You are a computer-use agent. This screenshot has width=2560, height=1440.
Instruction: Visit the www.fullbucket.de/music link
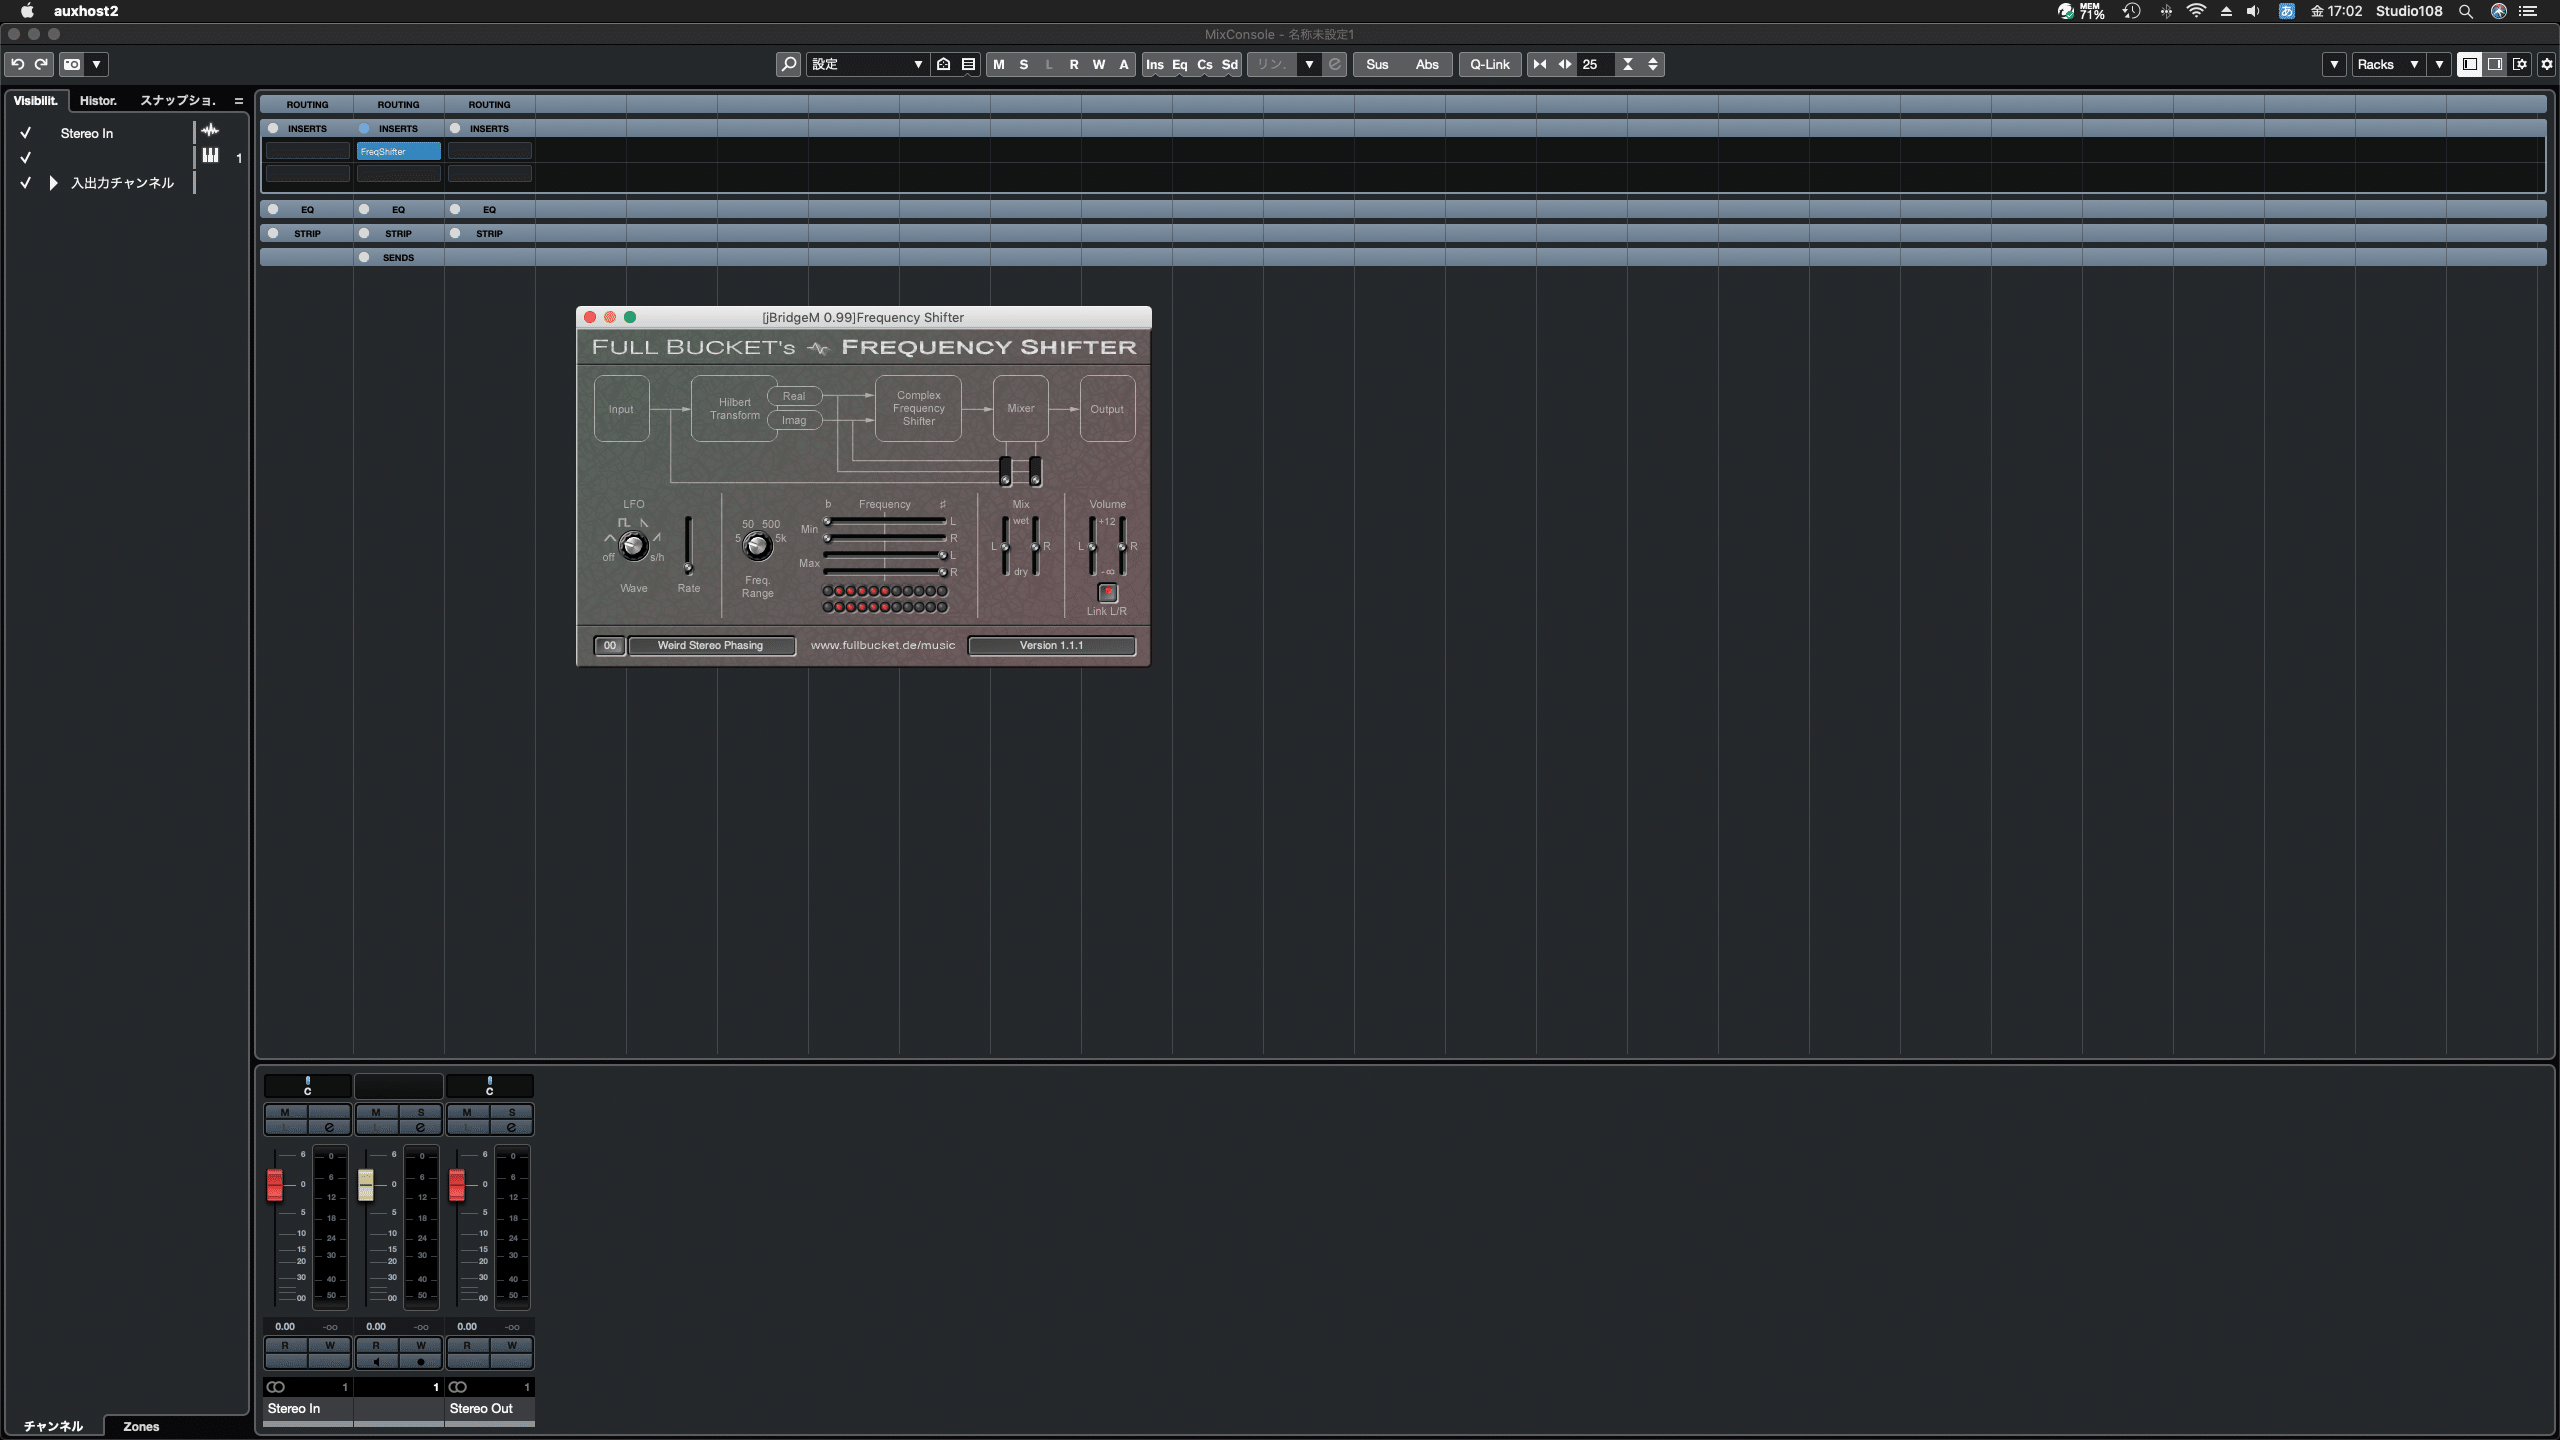(882, 645)
